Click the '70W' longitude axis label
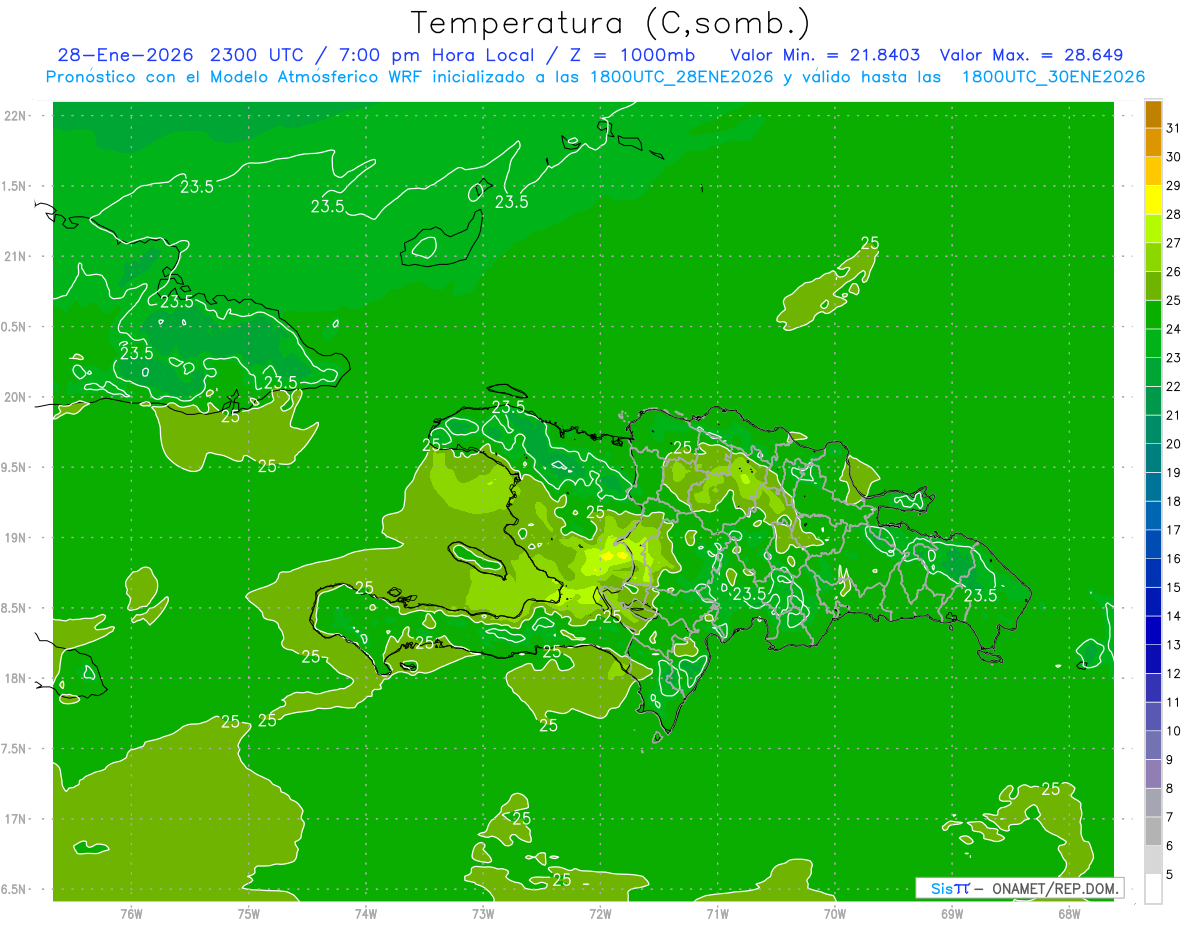Viewport: 1200px width, 927px height. click(835, 913)
